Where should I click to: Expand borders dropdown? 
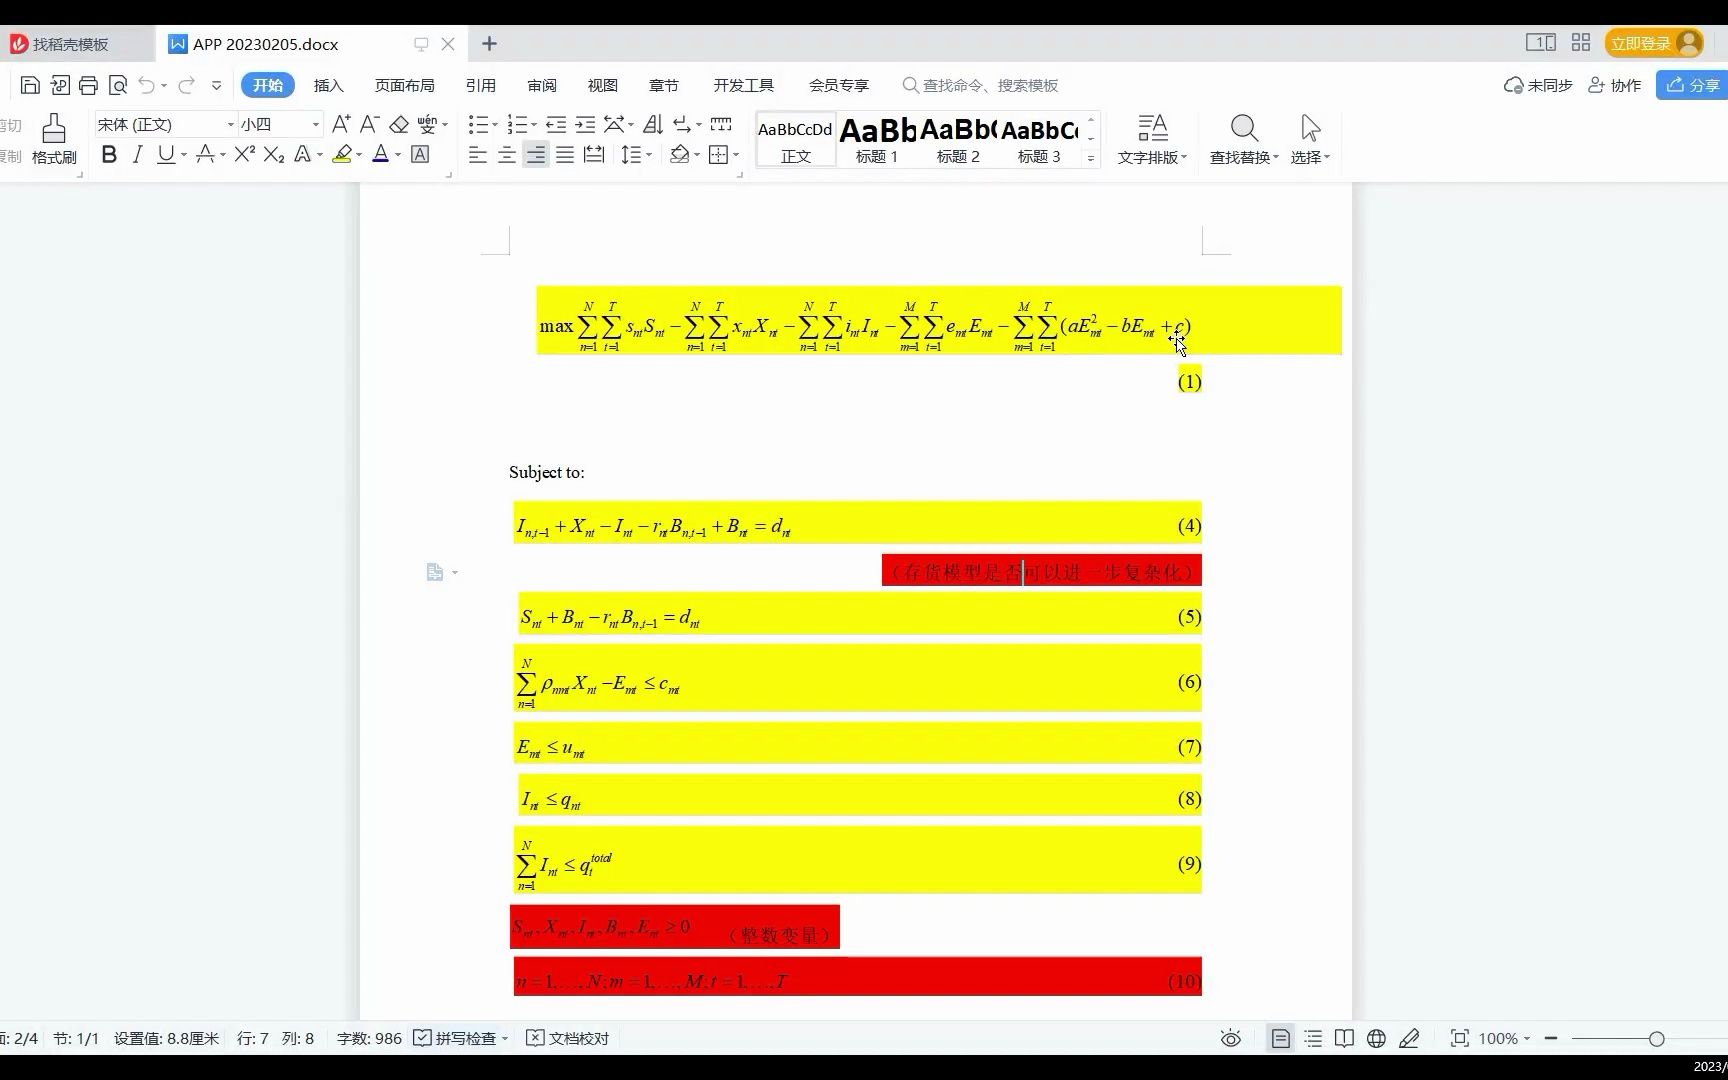[x=736, y=155]
